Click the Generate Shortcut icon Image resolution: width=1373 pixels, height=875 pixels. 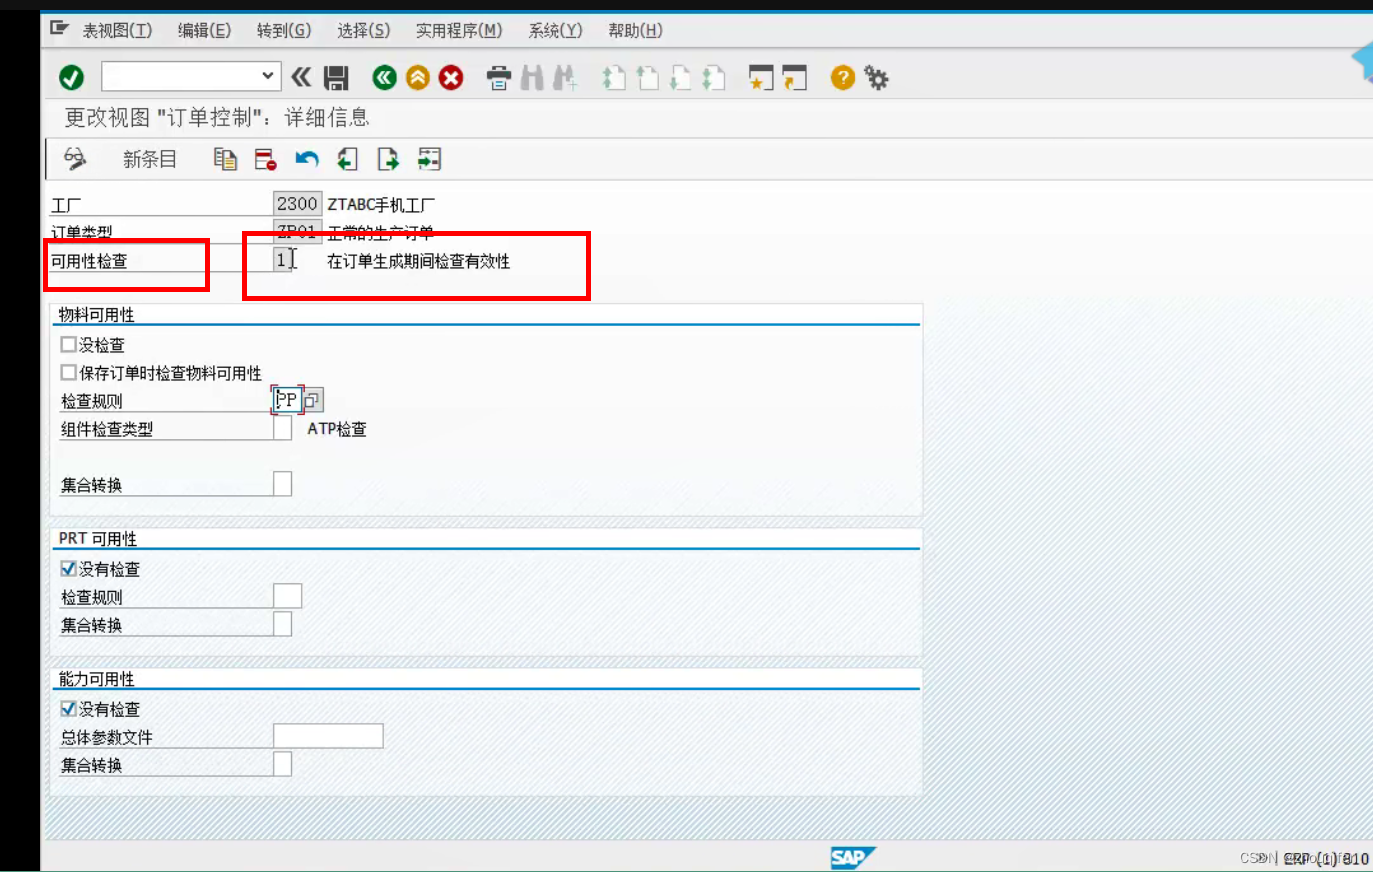coord(795,77)
